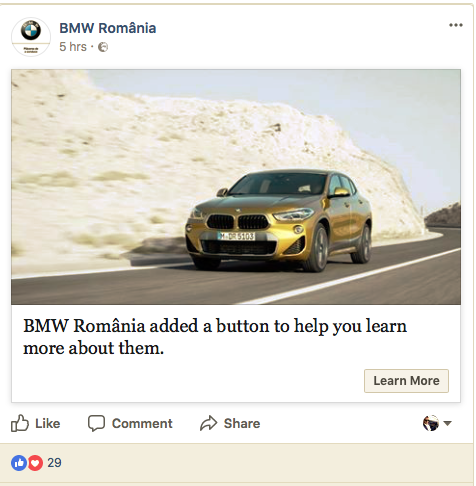
Task: Click the blue like reaction badge
Action: point(19,463)
